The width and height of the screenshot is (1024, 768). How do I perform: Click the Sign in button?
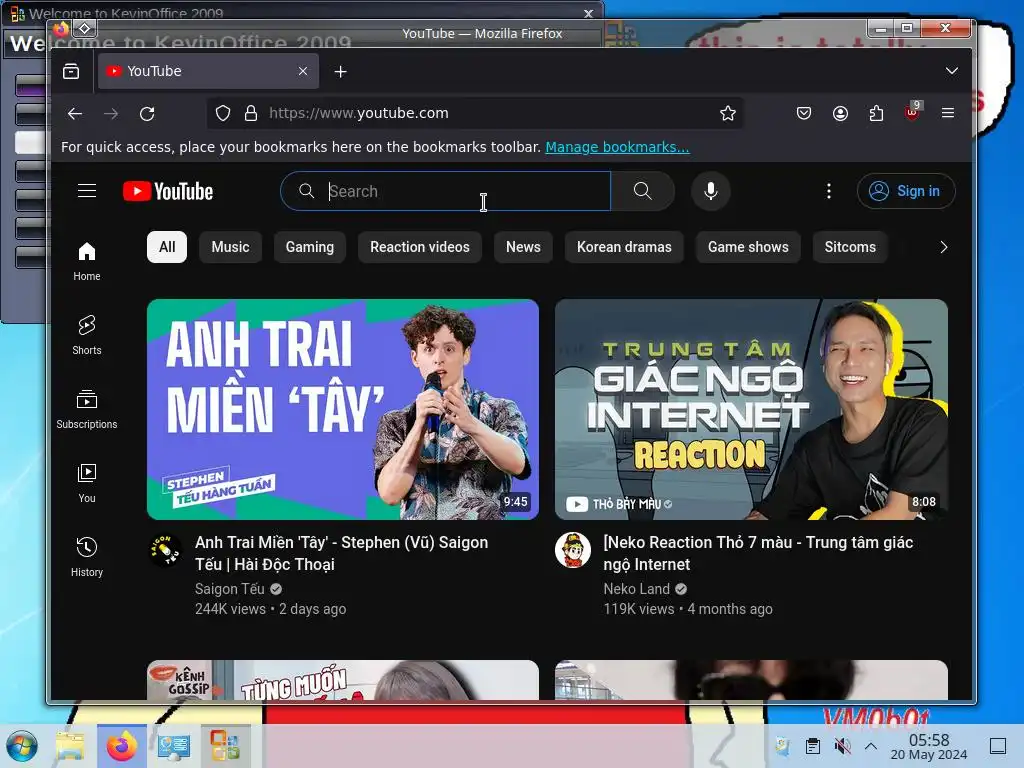point(906,191)
